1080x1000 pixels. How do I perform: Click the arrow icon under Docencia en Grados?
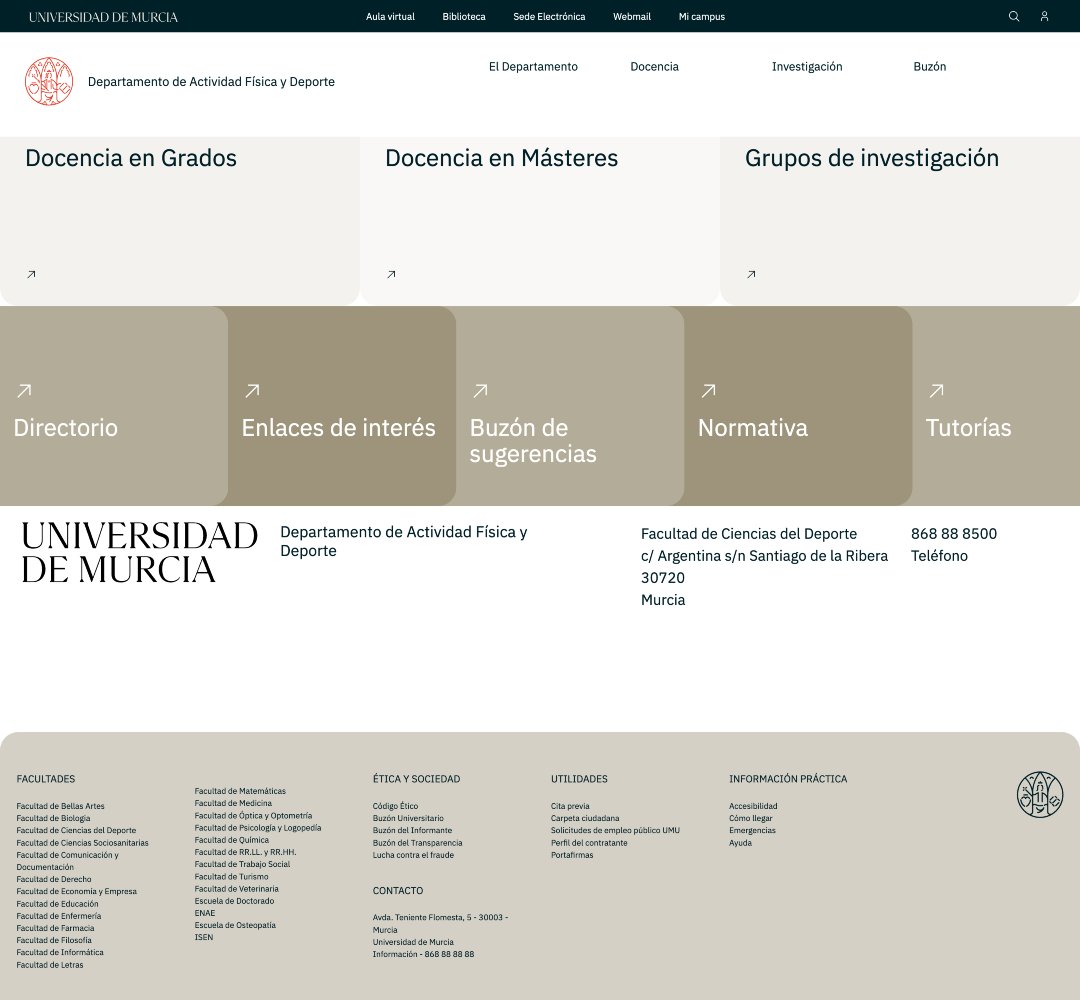pyautogui.click(x=31, y=274)
